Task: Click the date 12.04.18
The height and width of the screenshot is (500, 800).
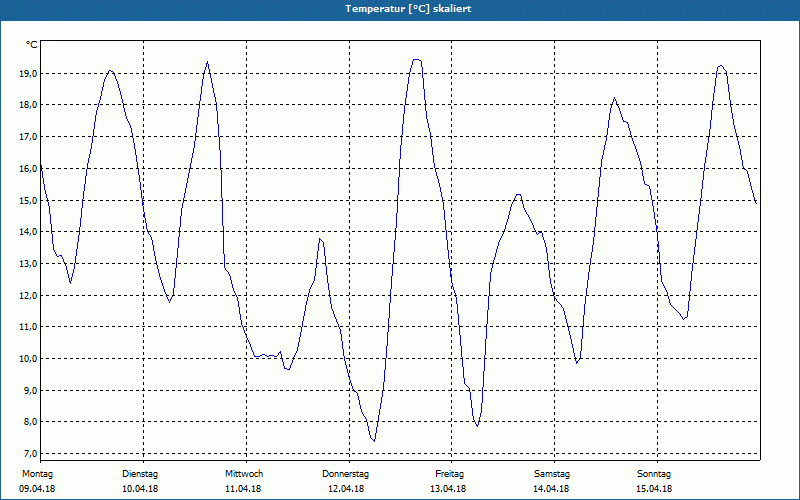Action: (346, 489)
